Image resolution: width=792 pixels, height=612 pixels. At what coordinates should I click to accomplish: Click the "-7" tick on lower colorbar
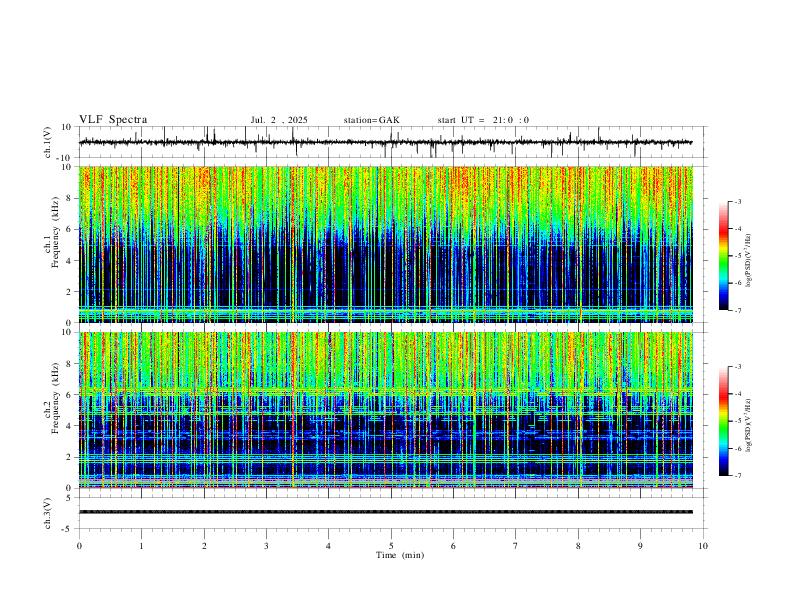738,475
